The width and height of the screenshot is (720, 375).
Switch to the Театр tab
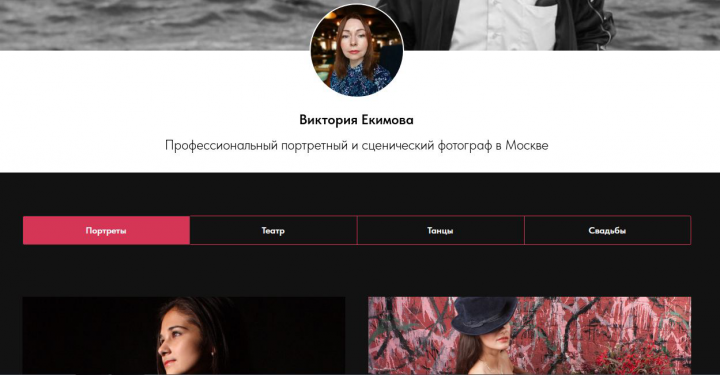point(273,230)
